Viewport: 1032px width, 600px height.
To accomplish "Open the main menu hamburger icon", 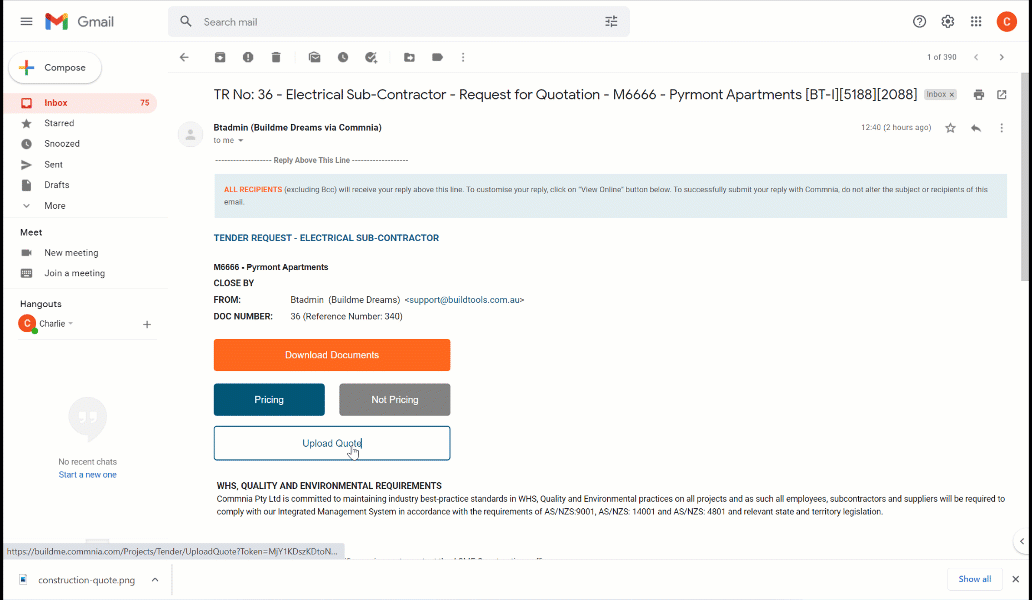I will pyautogui.click(x=26, y=22).
